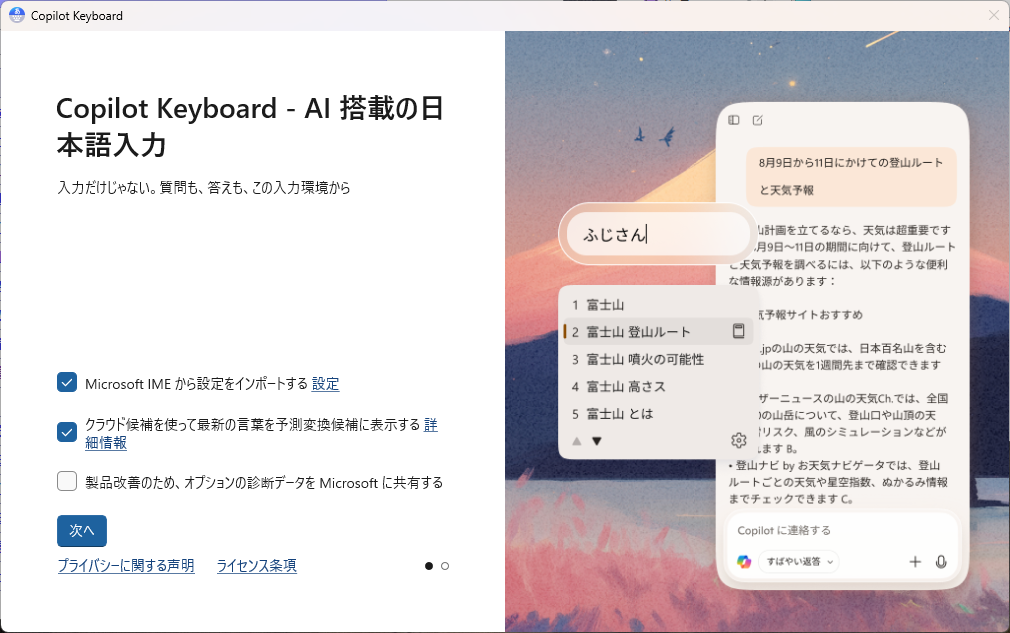Open the プライバシーに関する声明 link
The image size is (1010, 633).
(126, 566)
